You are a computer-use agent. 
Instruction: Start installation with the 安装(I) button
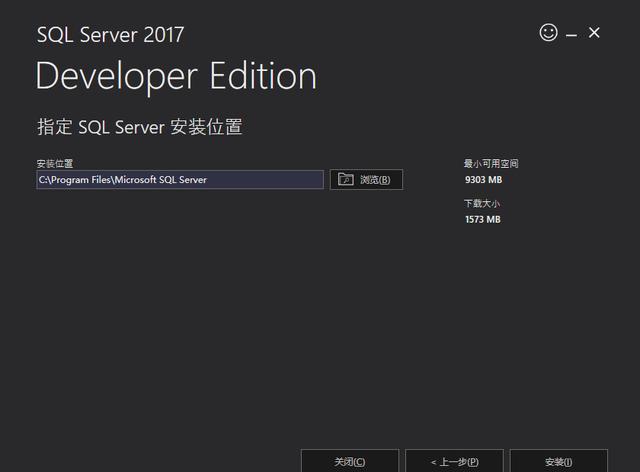[x=559, y=461]
